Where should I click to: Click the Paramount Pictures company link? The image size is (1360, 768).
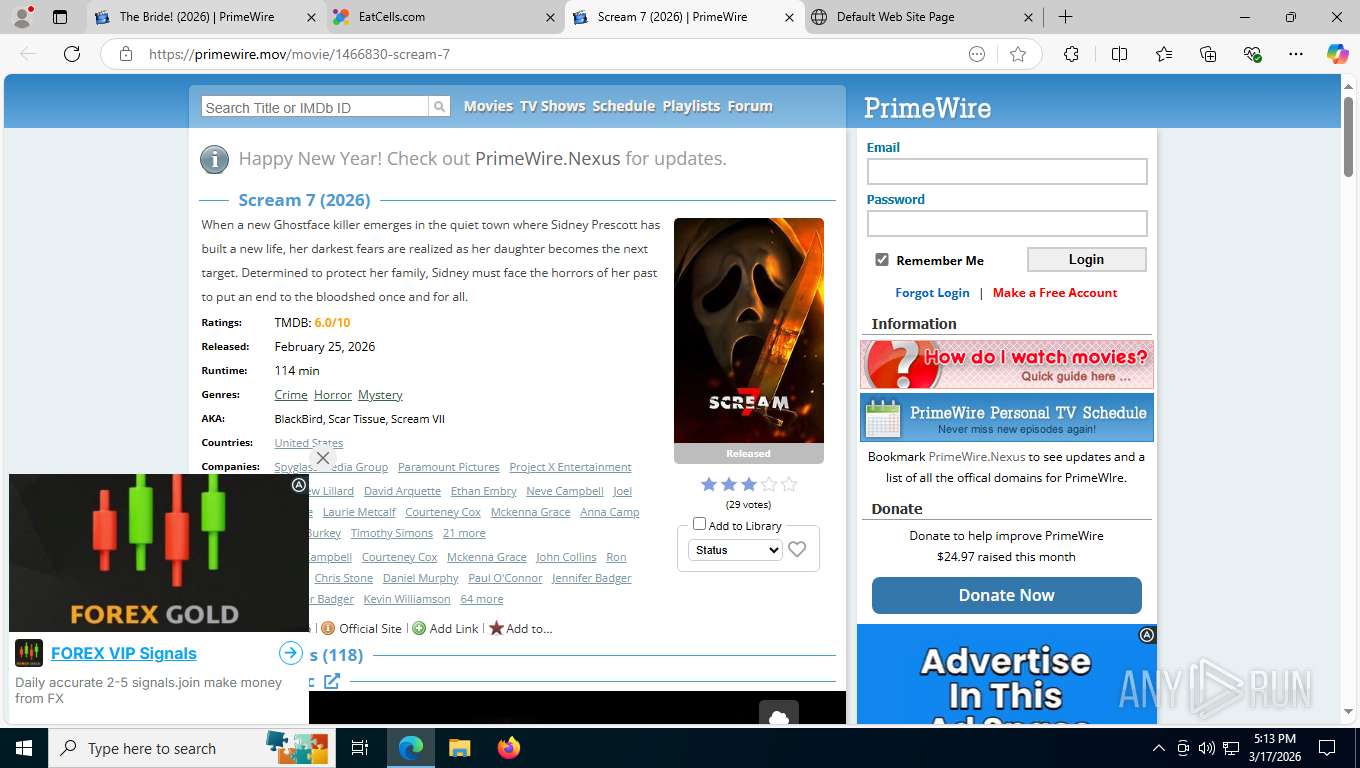coord(448,467)
